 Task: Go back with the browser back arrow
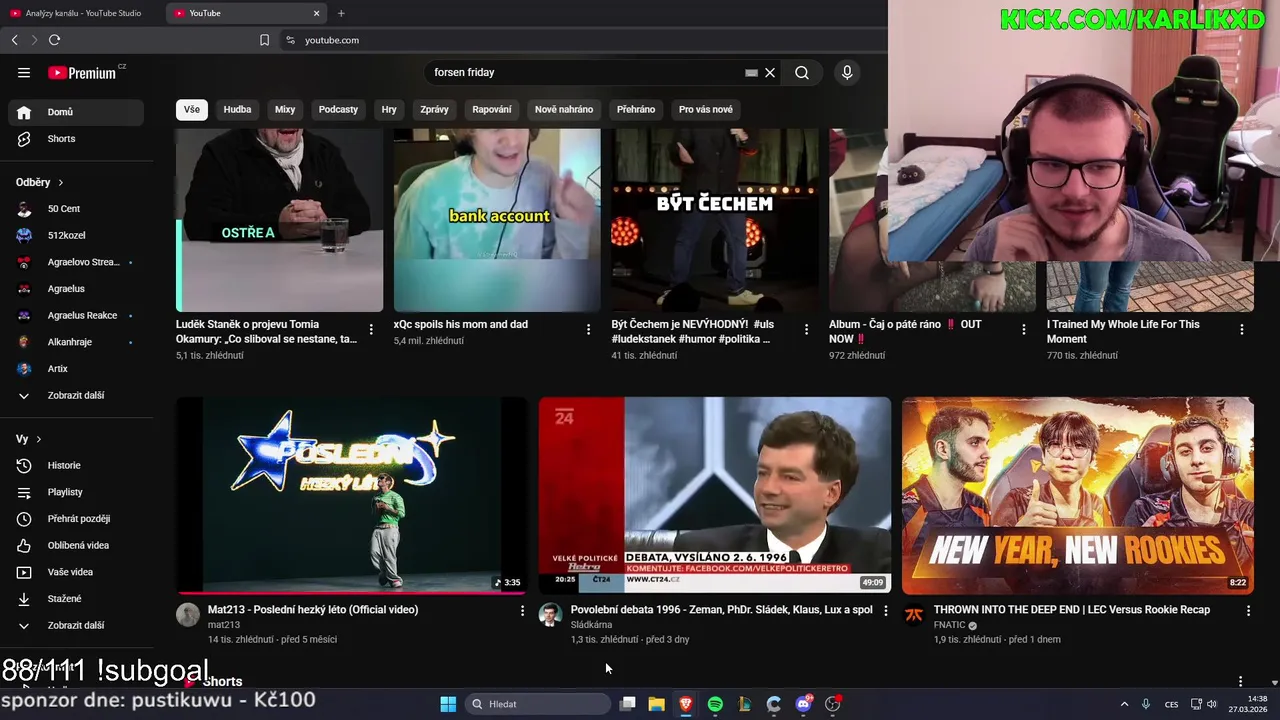15,40
